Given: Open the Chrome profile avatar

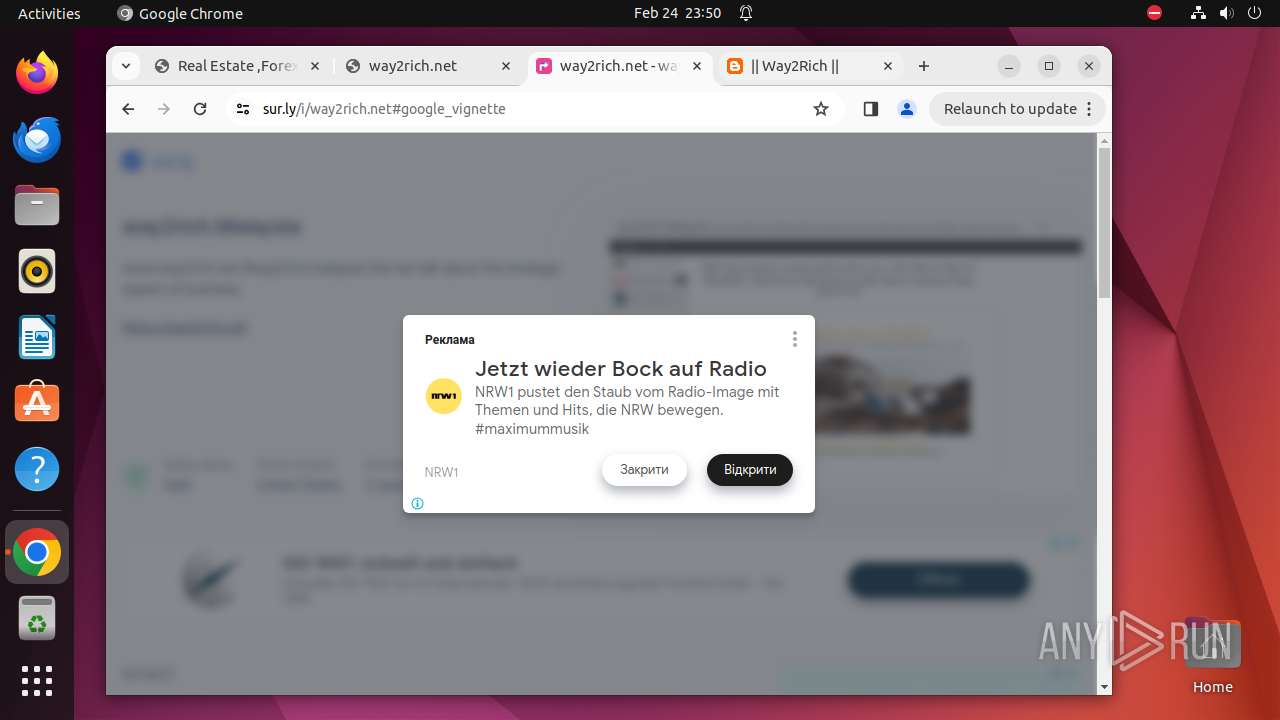Looking at the screenshot, I should pyautogui.click(x=907, y=109).
